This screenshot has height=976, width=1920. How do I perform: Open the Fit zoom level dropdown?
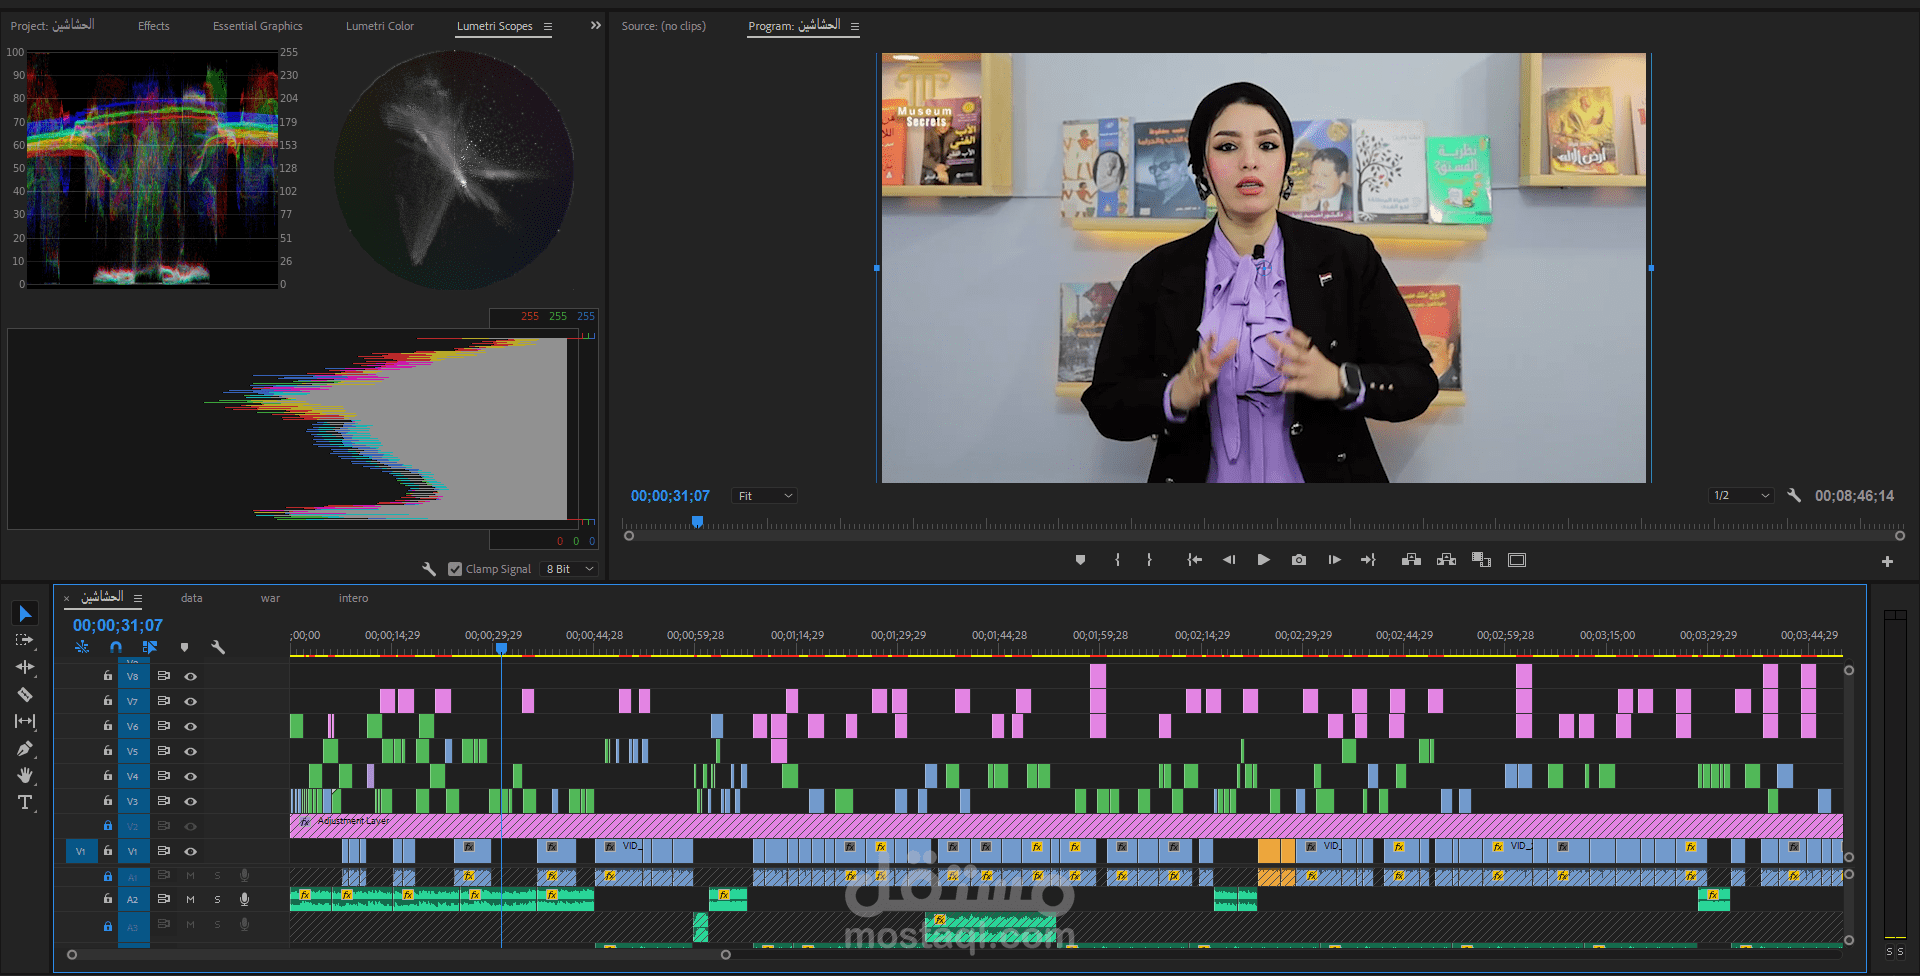point(765,496)
